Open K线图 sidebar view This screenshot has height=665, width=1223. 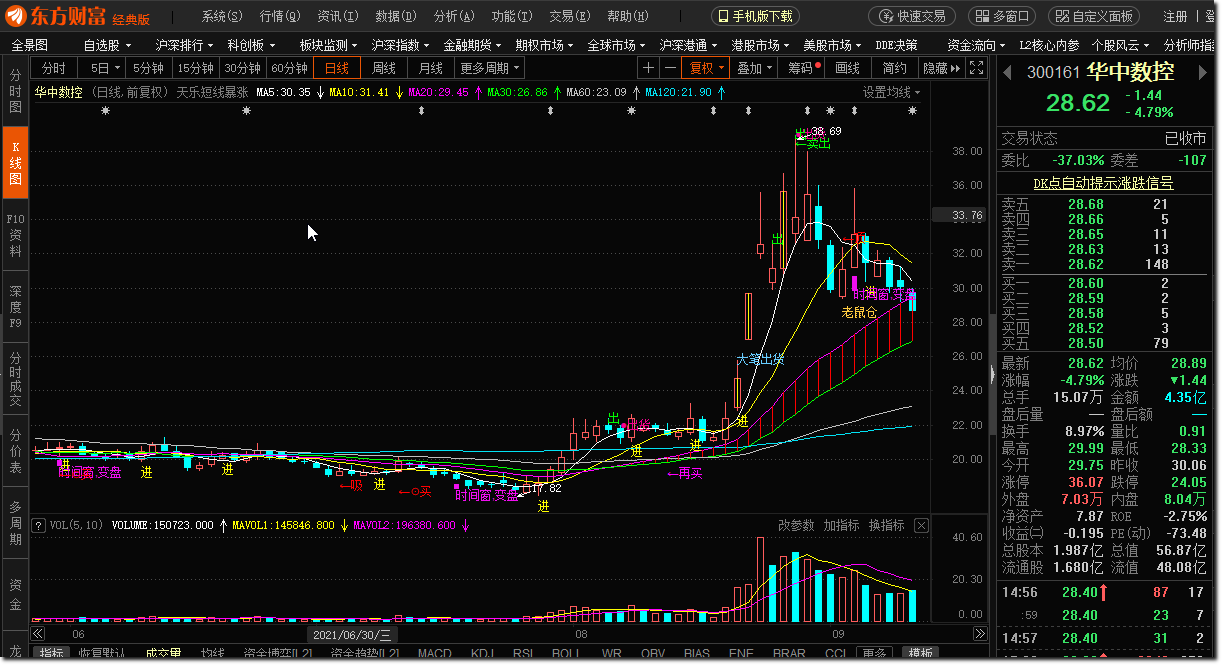point(15,163)
